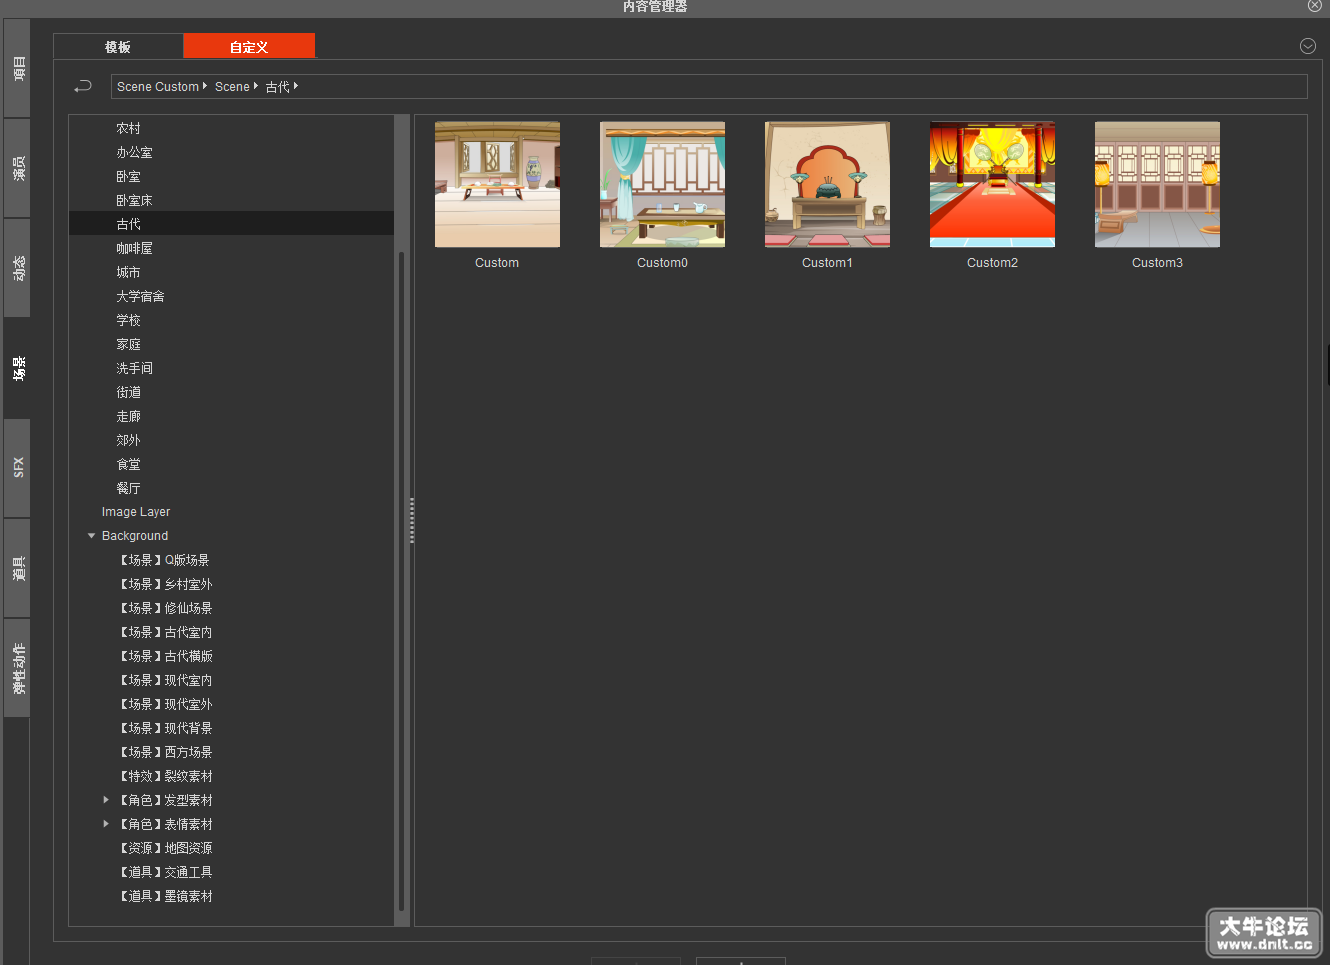Click the back arrow navigation icon
The width and height of the screenshot is (1330, 965).
83,87
